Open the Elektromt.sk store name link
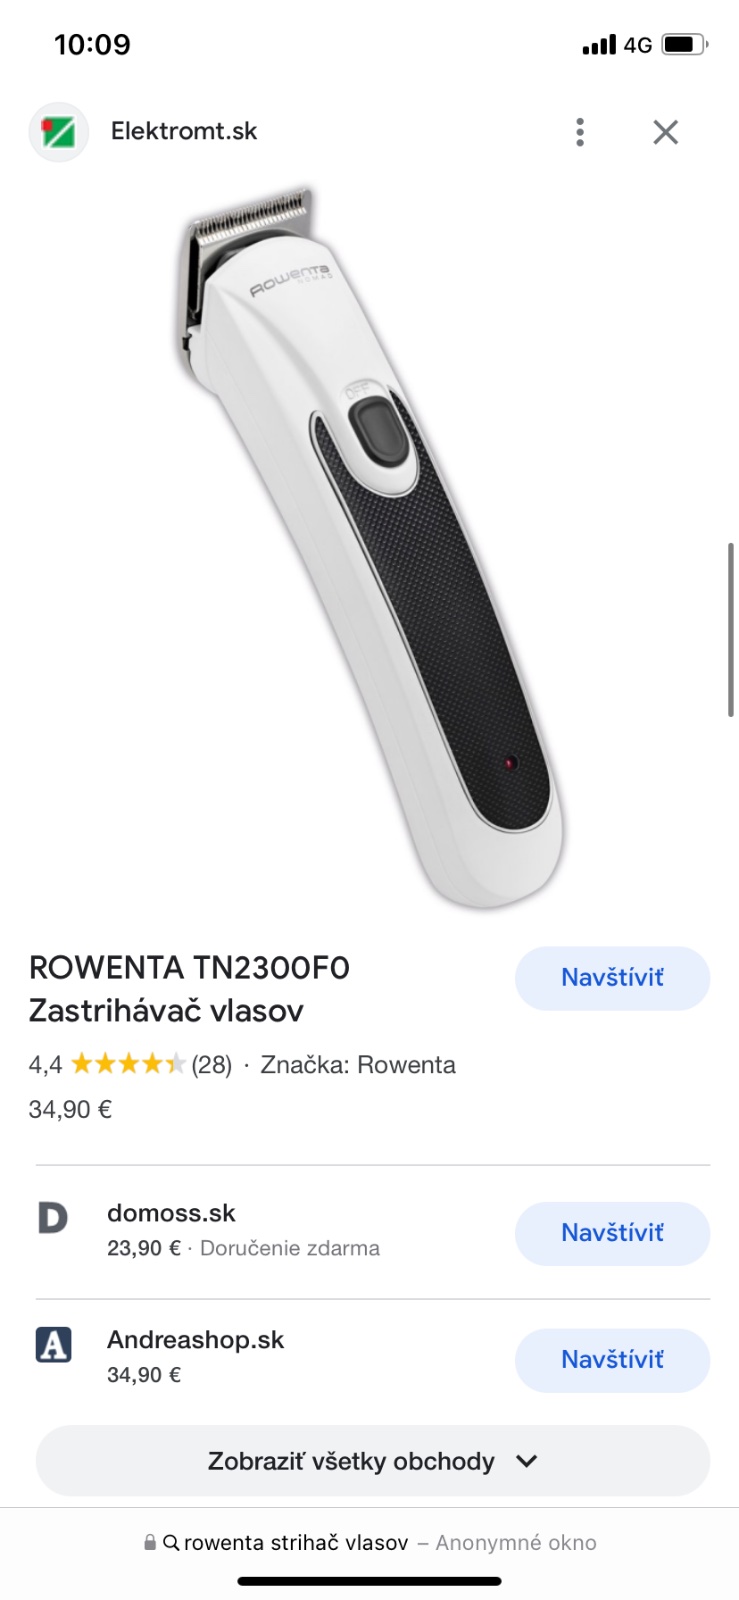This screenshot has height=1600, width=739. (x=184, y=131)
